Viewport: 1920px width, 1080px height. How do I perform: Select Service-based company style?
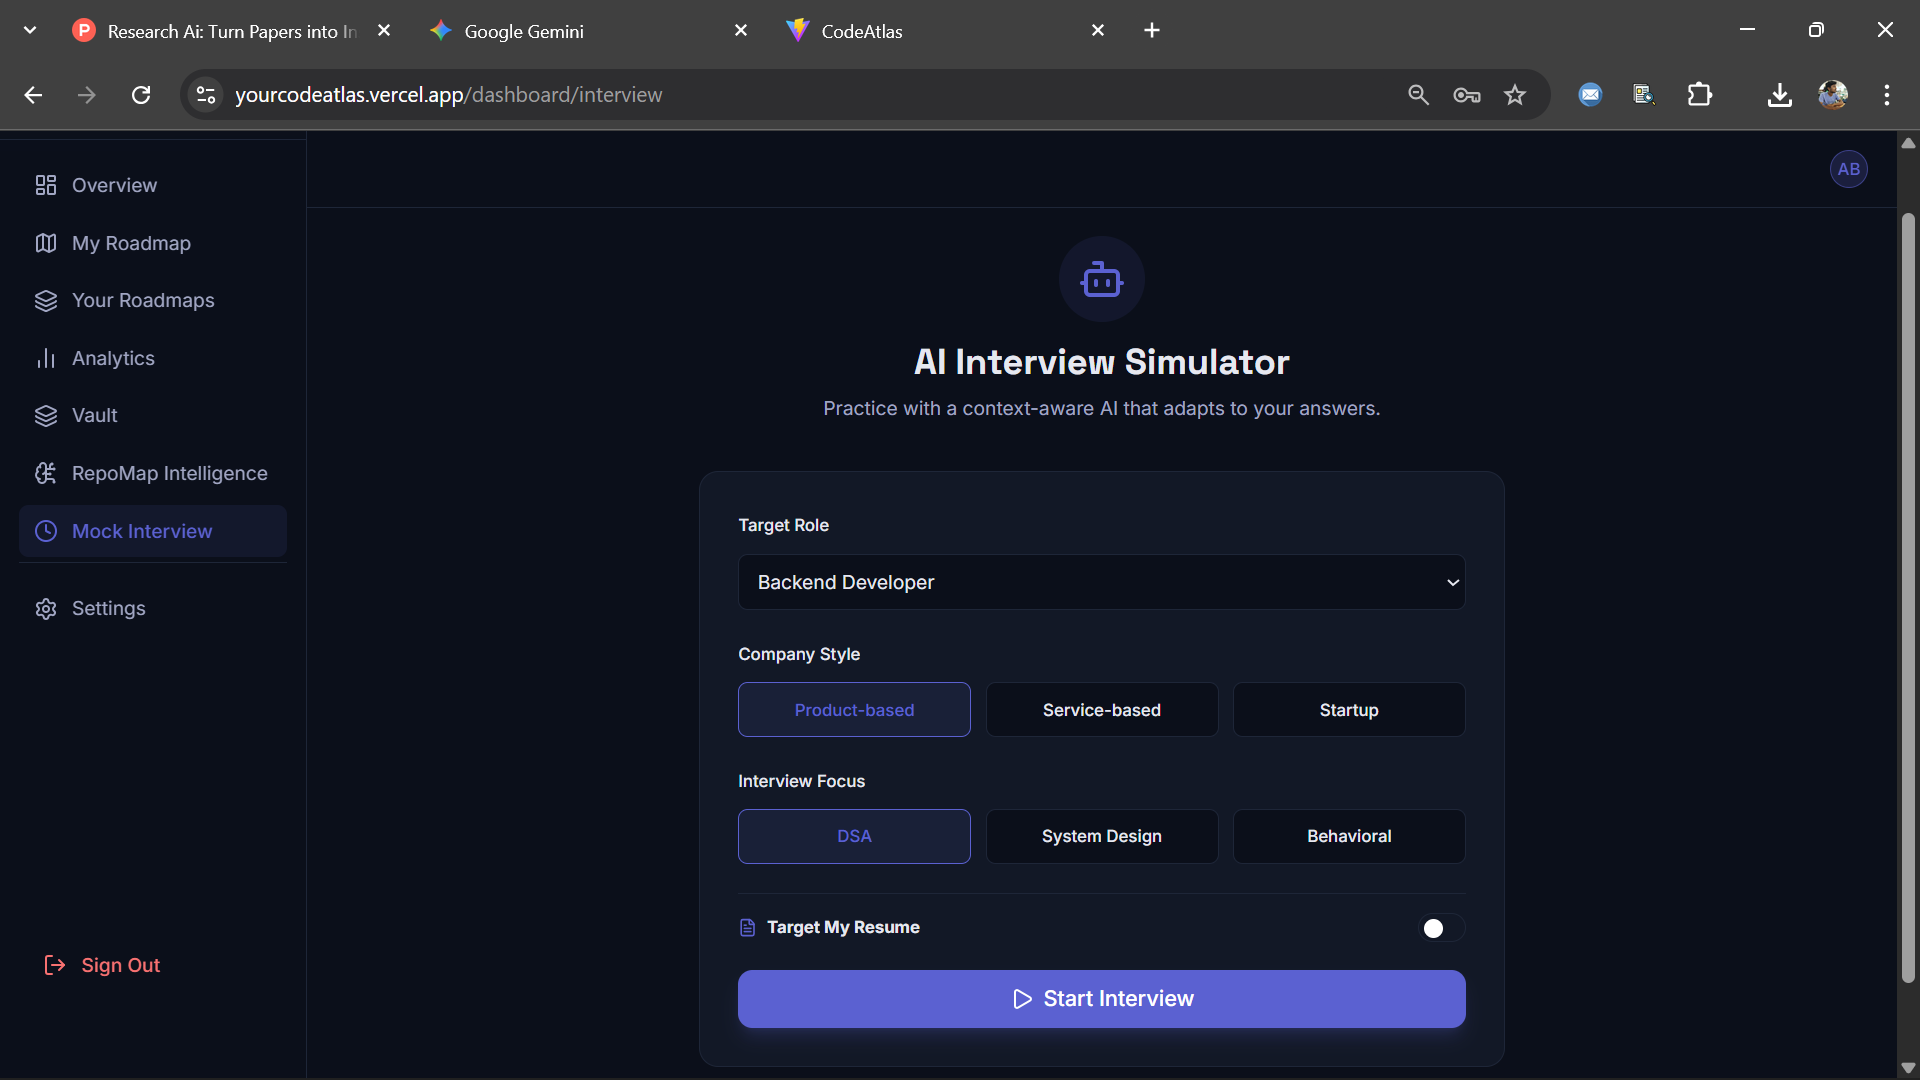1101,710
